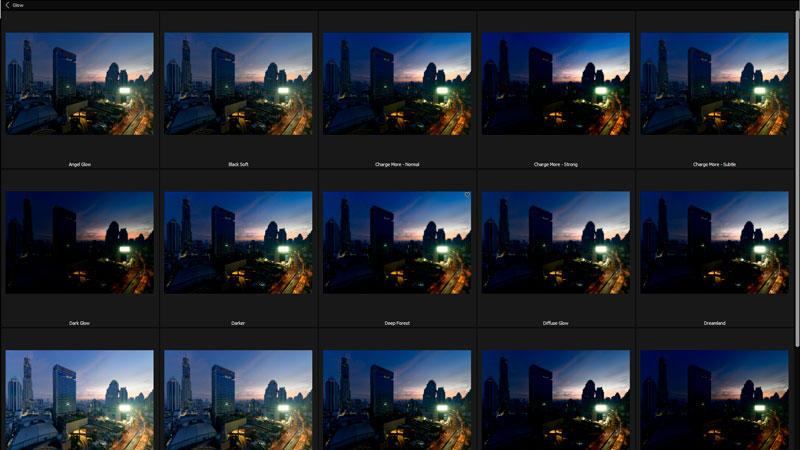Select the Charge More - Subtle thumbnail
This screenshot has height=450, width=800.
pyautogui.click(x=714, y=84)
